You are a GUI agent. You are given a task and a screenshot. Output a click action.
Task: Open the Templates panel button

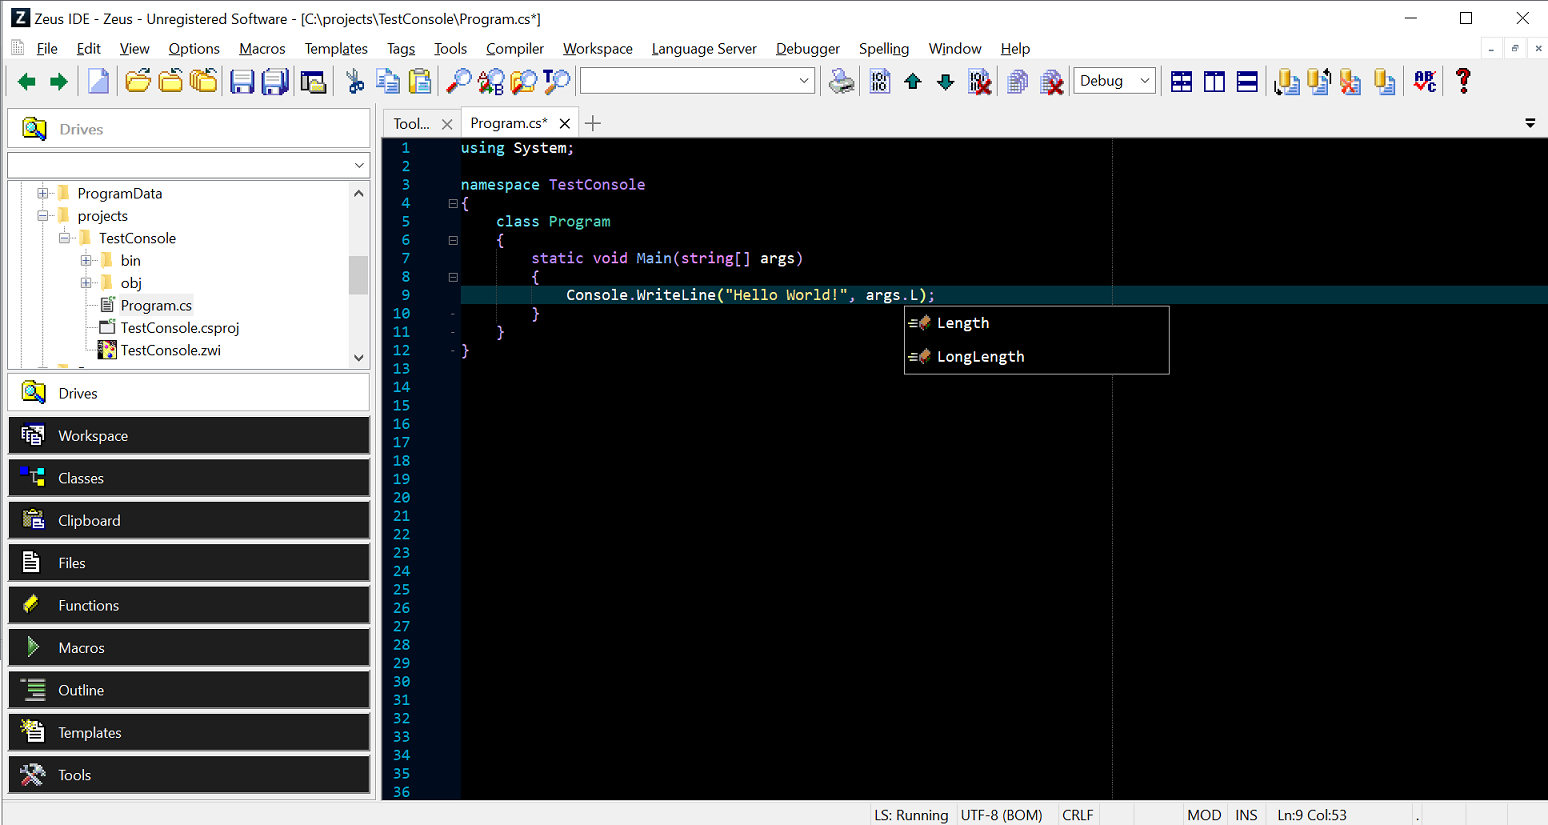[189, 732]
